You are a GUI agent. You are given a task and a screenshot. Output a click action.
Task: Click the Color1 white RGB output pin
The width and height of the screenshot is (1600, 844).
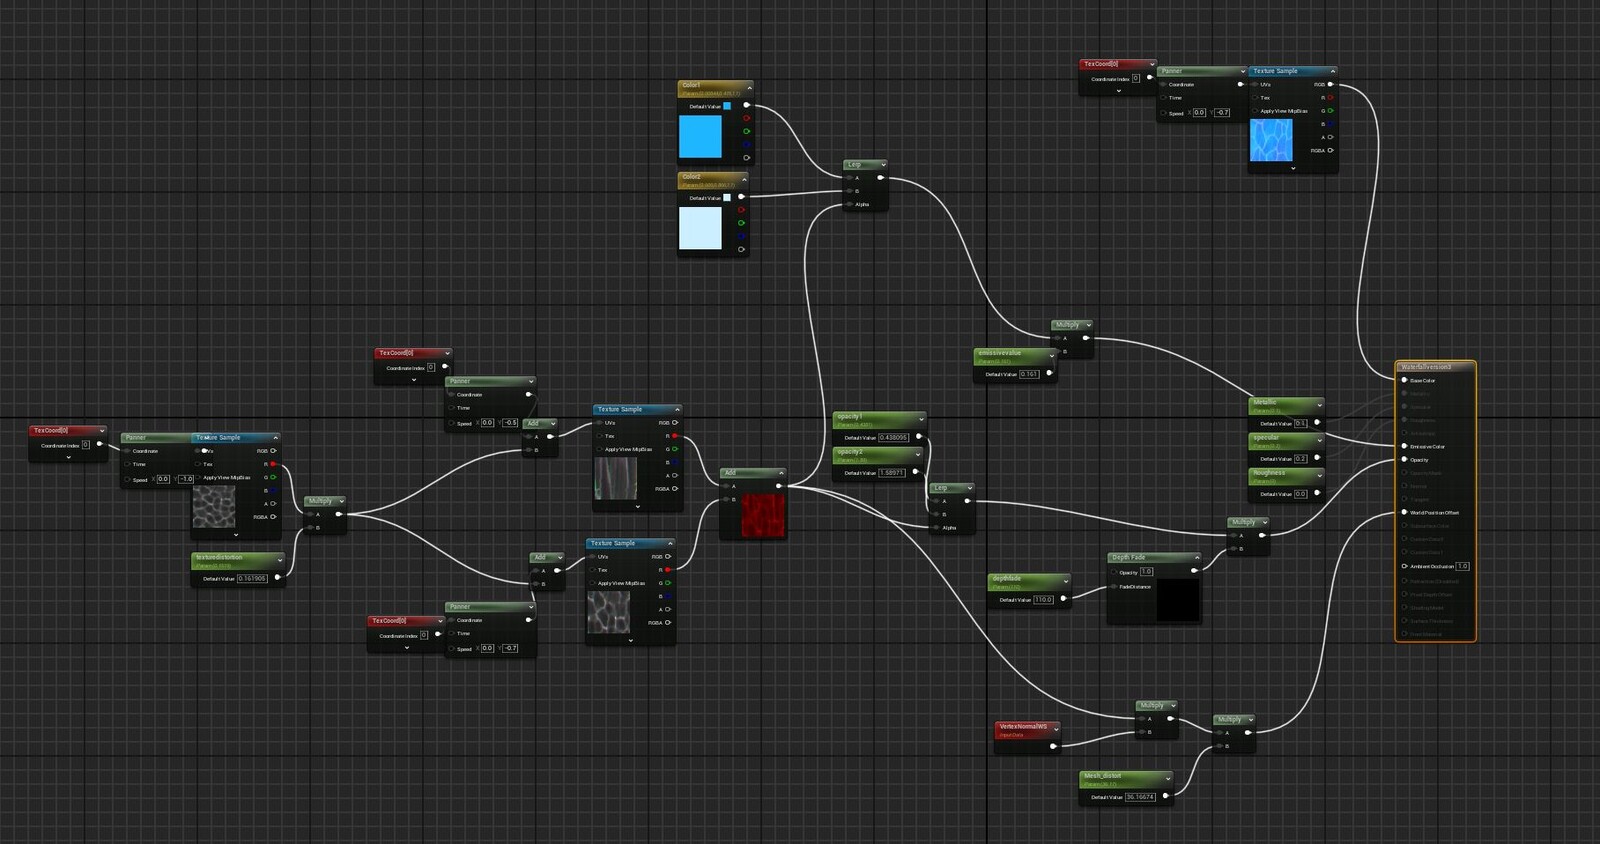click(746, 105)
